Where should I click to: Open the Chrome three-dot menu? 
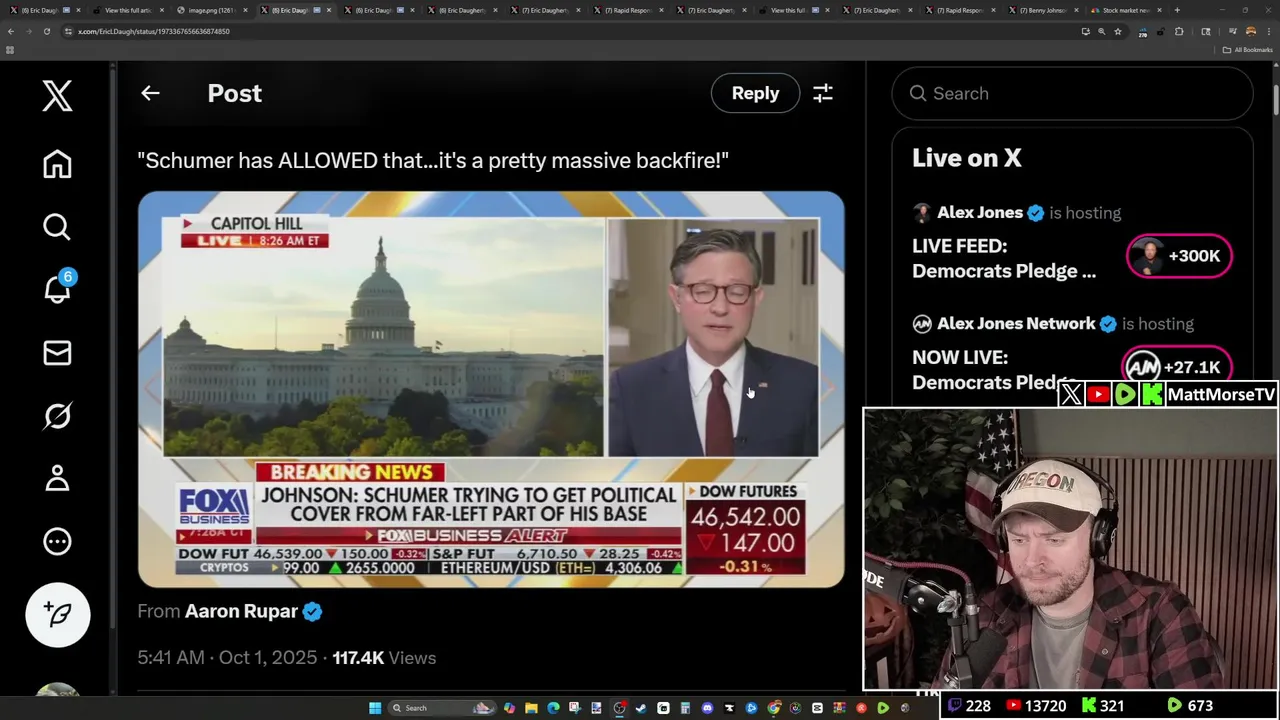[x=1269, y=31]
